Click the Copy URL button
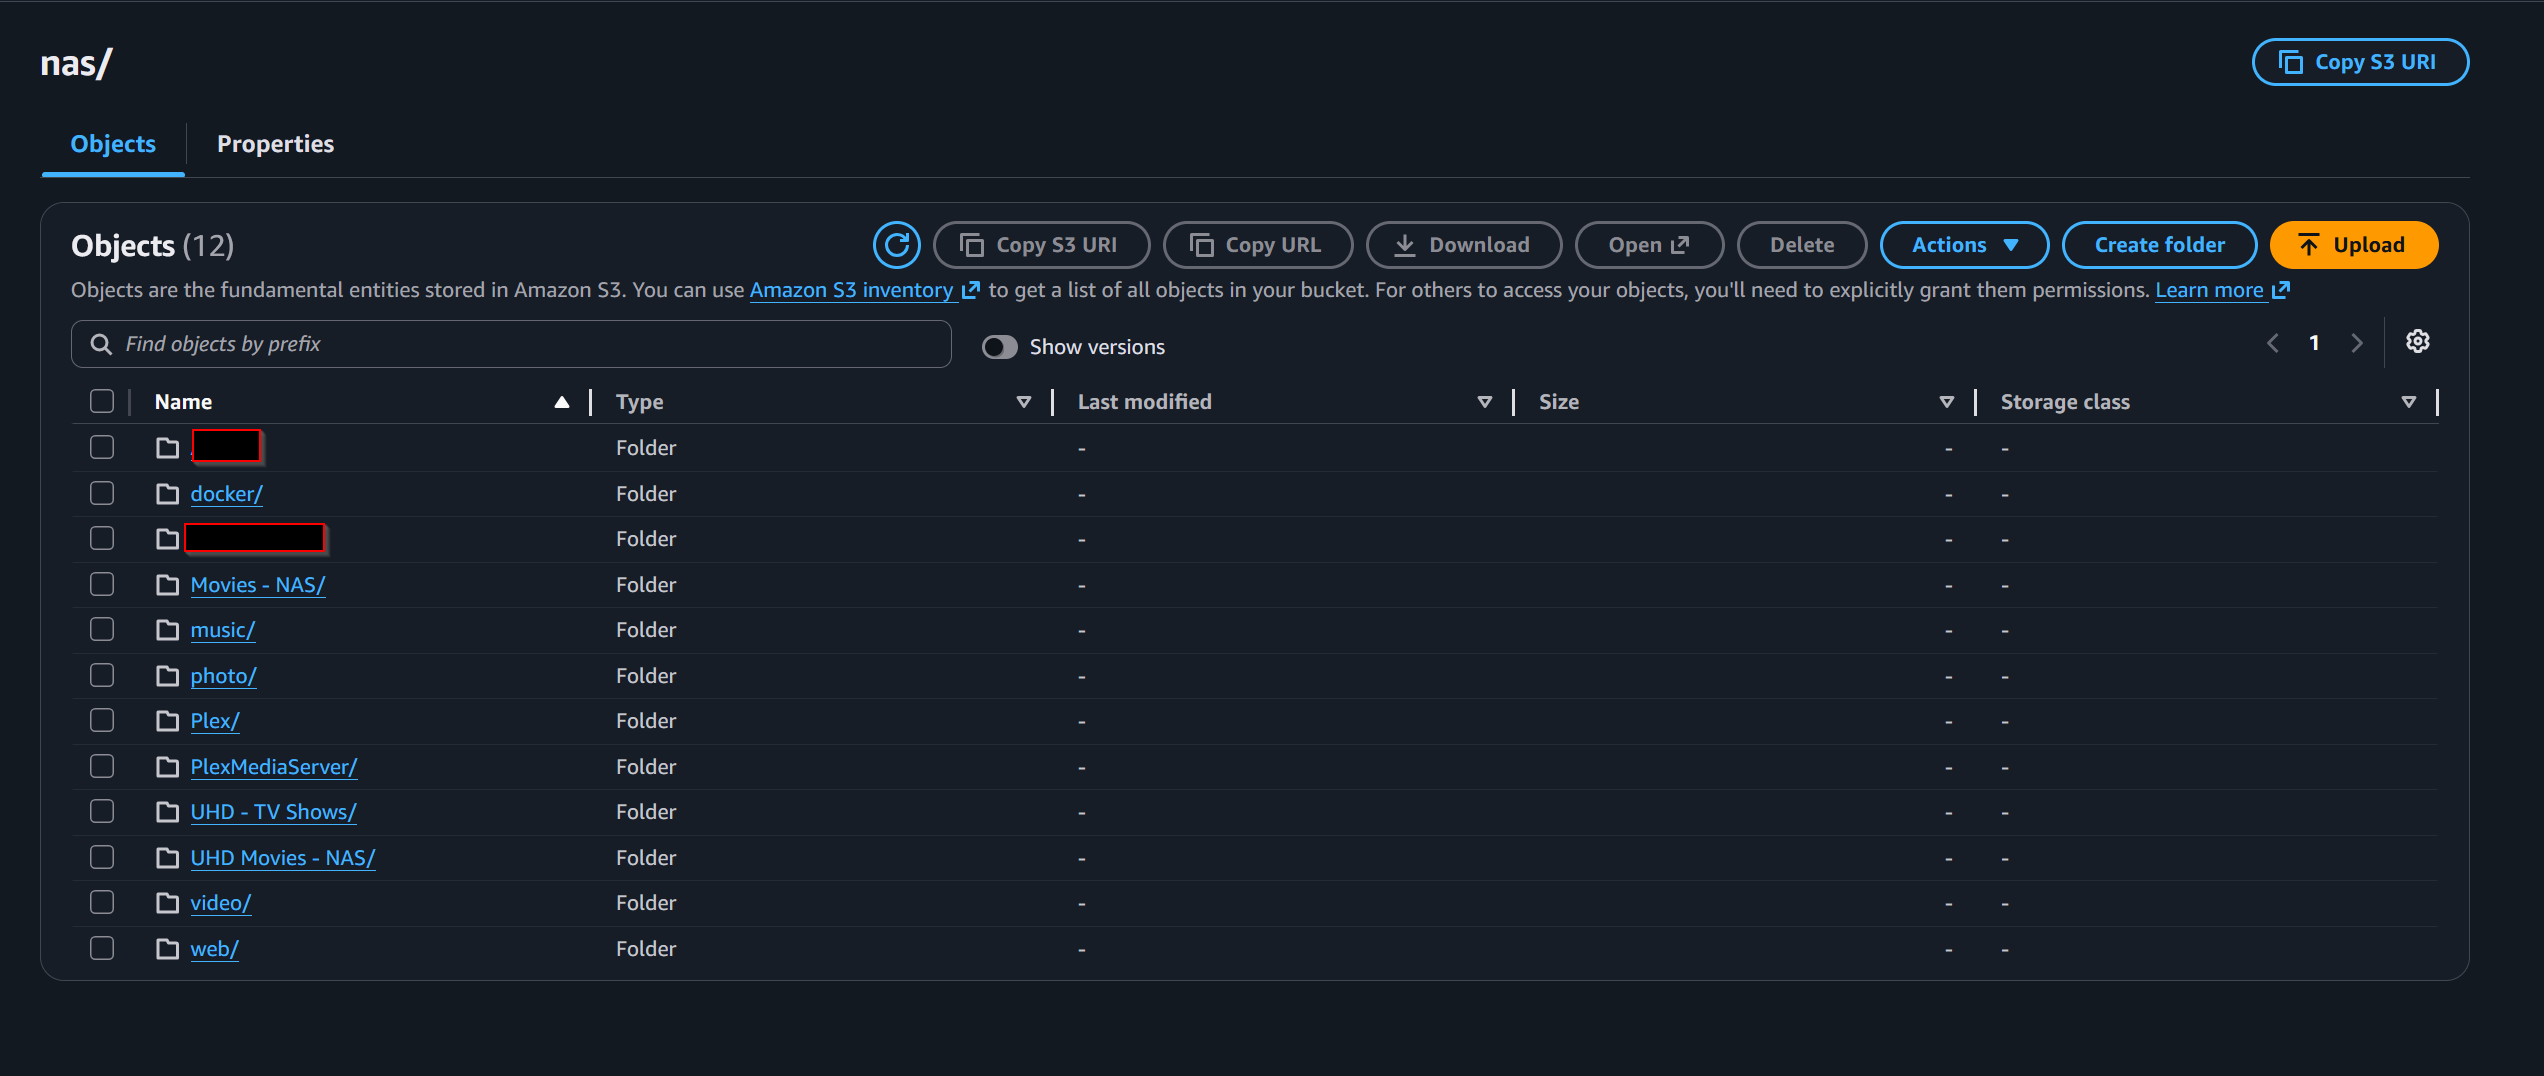This screenshot has width=2544, height=1076. [1258, 245]
